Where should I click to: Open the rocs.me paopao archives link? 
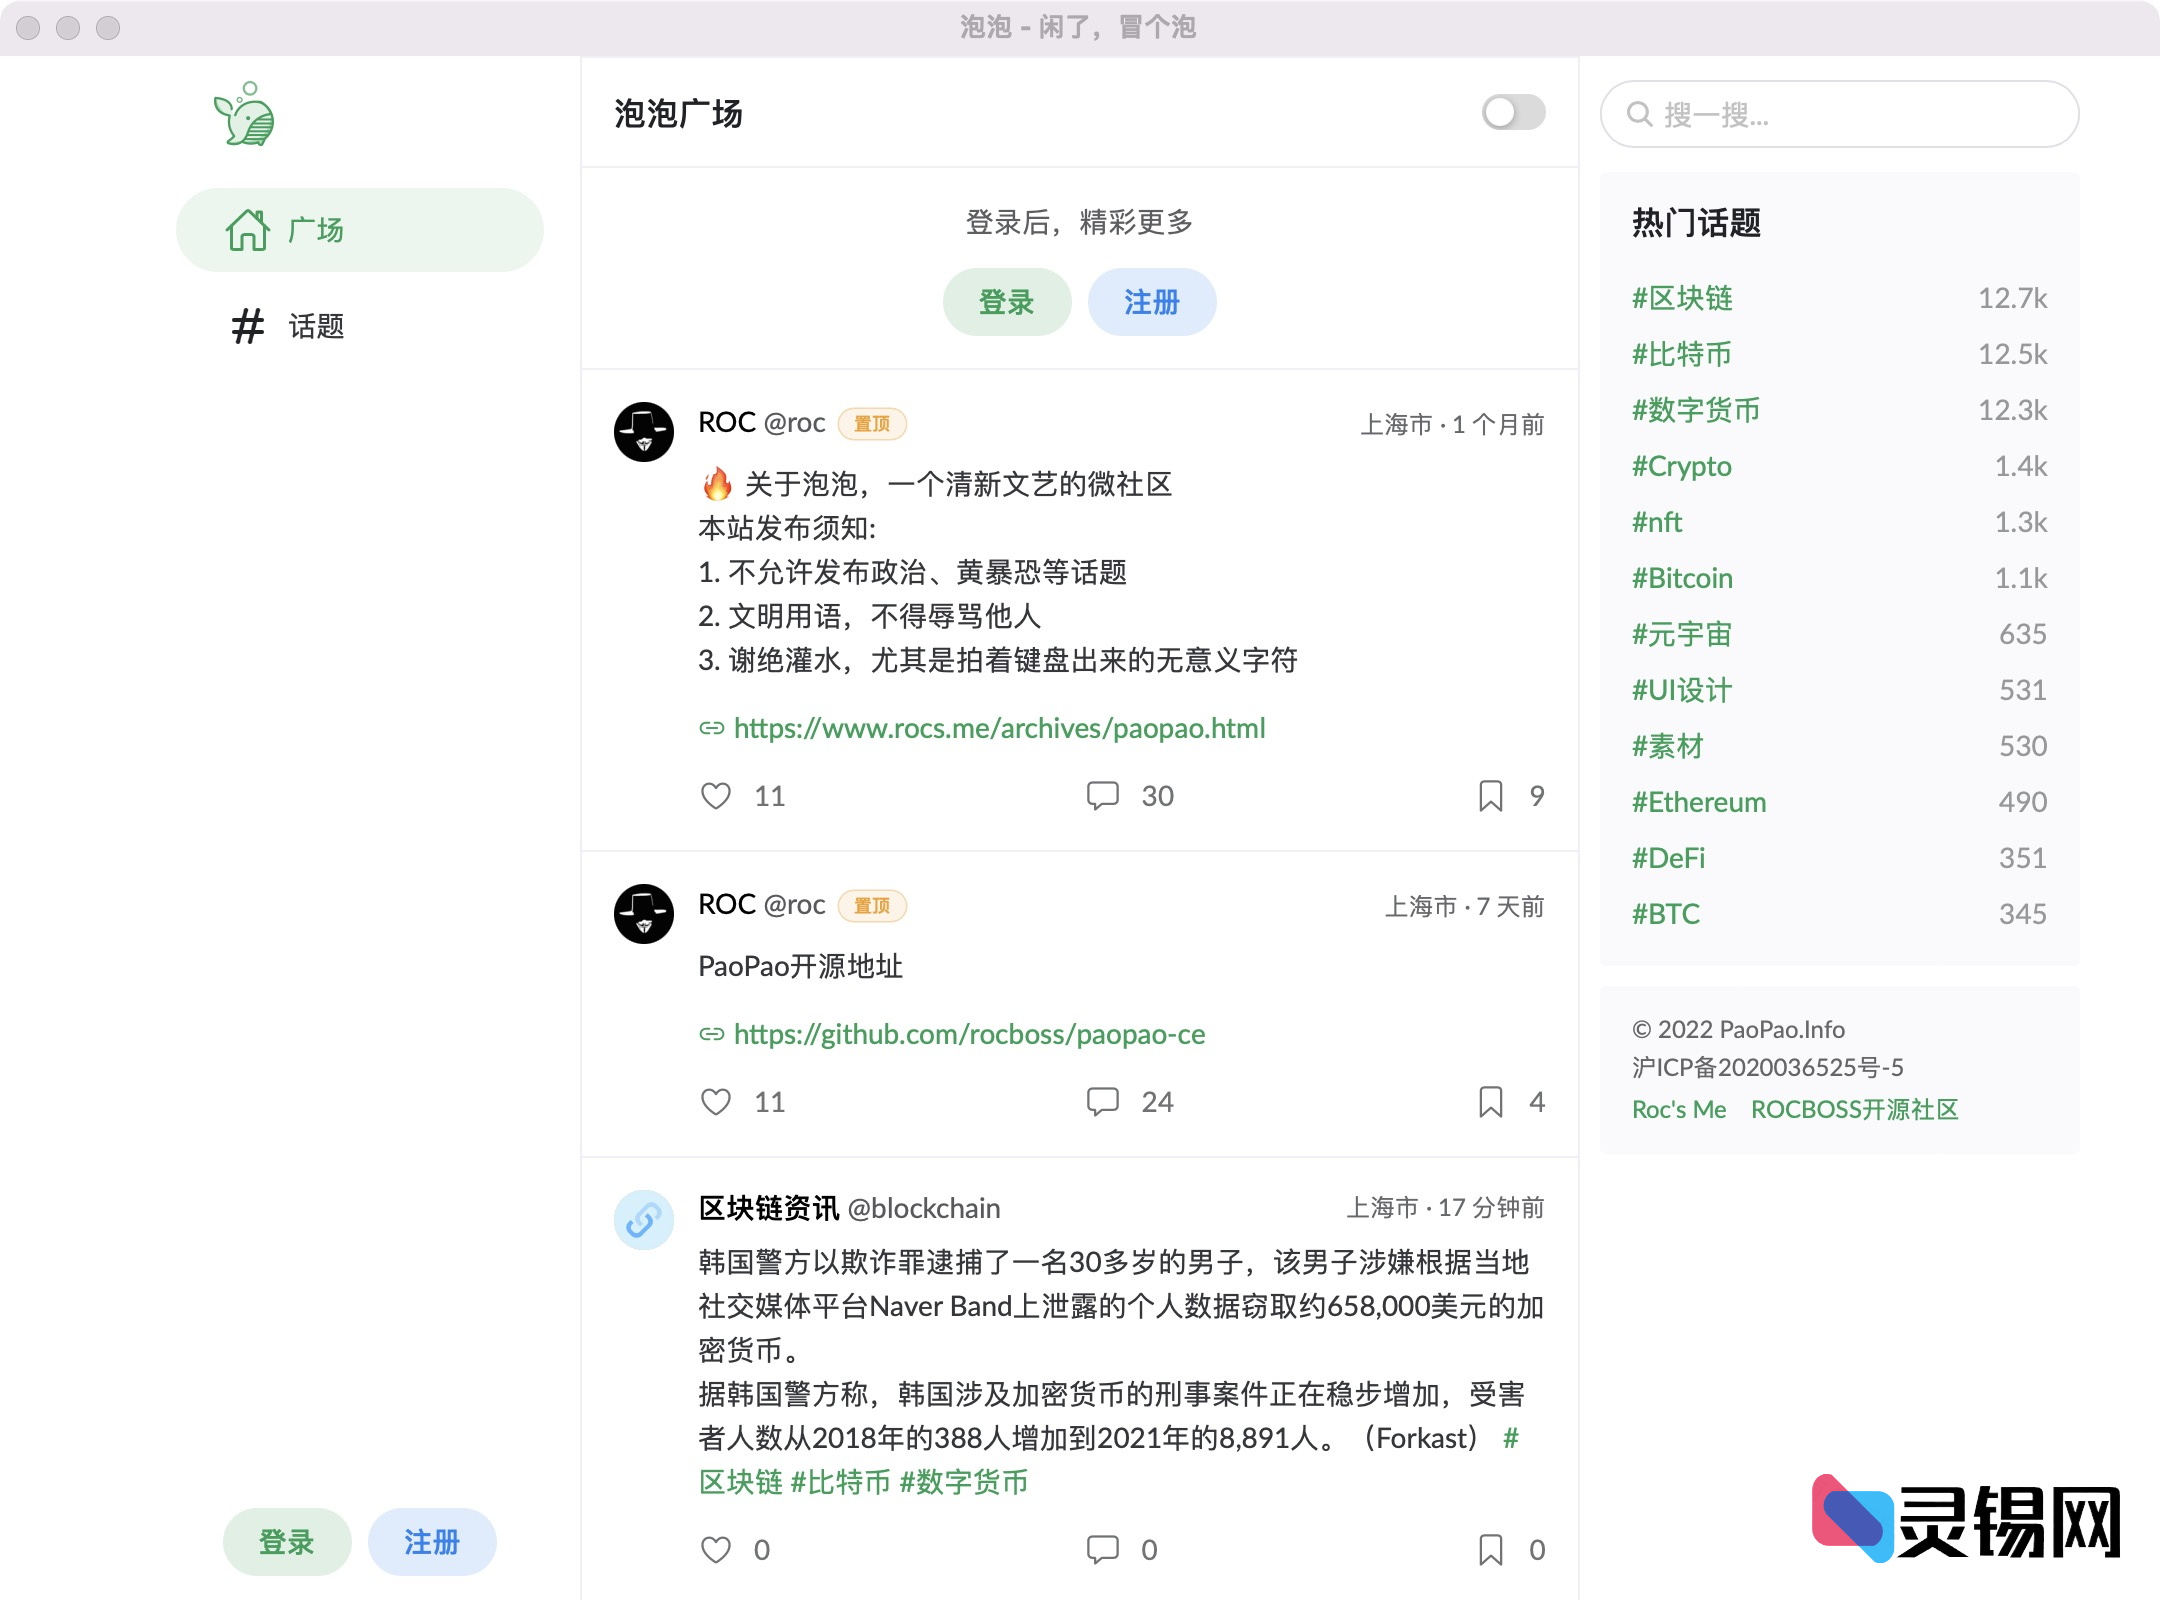click(x=999, y=728)
